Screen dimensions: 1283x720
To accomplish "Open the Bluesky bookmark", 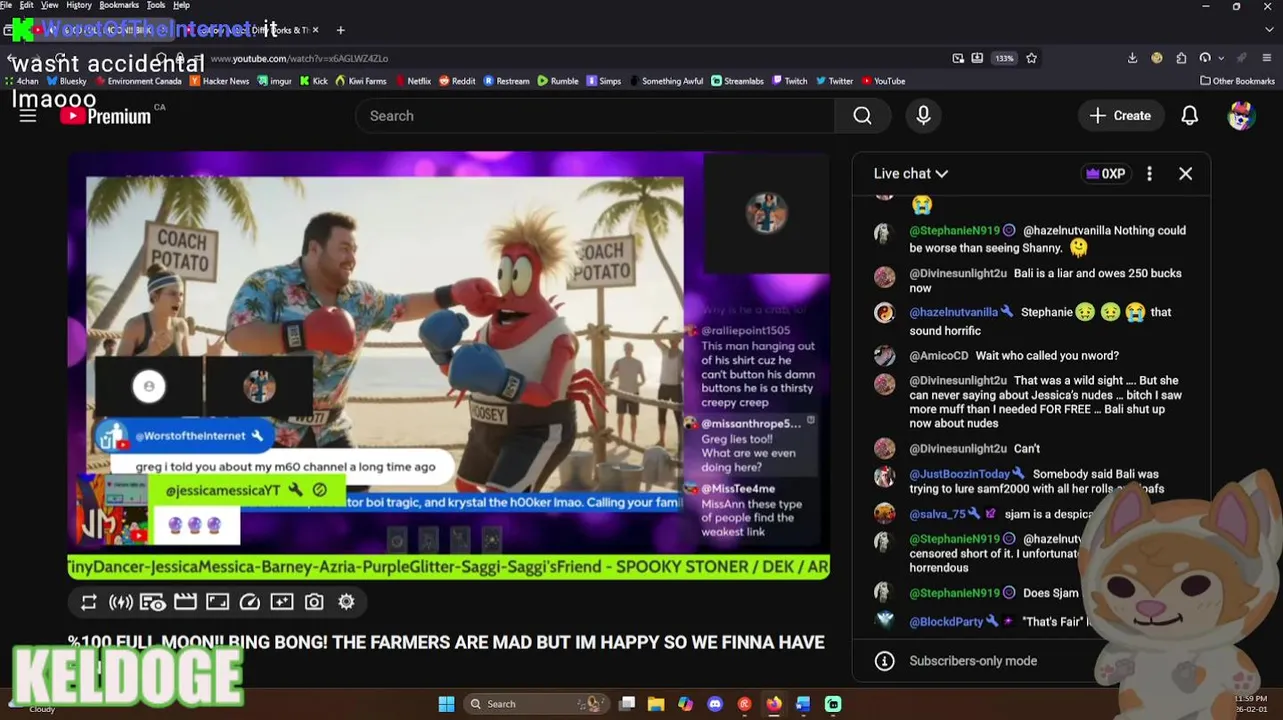I will tap(67, 81).
